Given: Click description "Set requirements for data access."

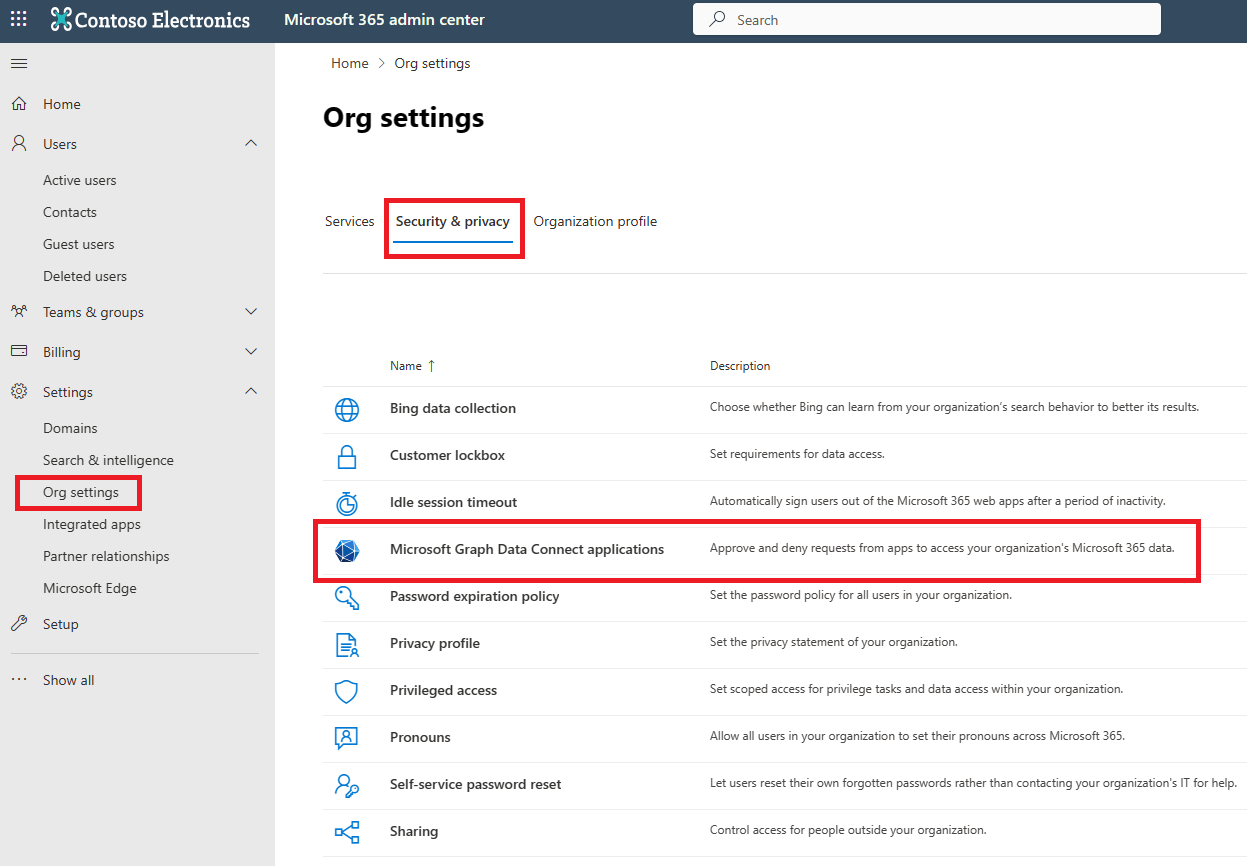Looking at the screenshot, I should click(797, 454).
